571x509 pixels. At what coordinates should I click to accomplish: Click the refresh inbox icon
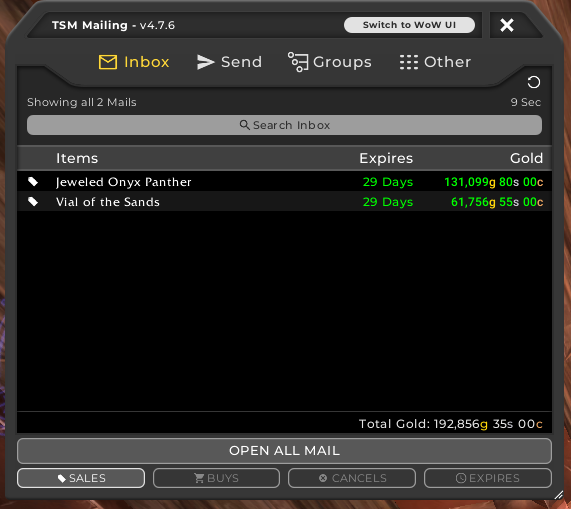[534, 82]
